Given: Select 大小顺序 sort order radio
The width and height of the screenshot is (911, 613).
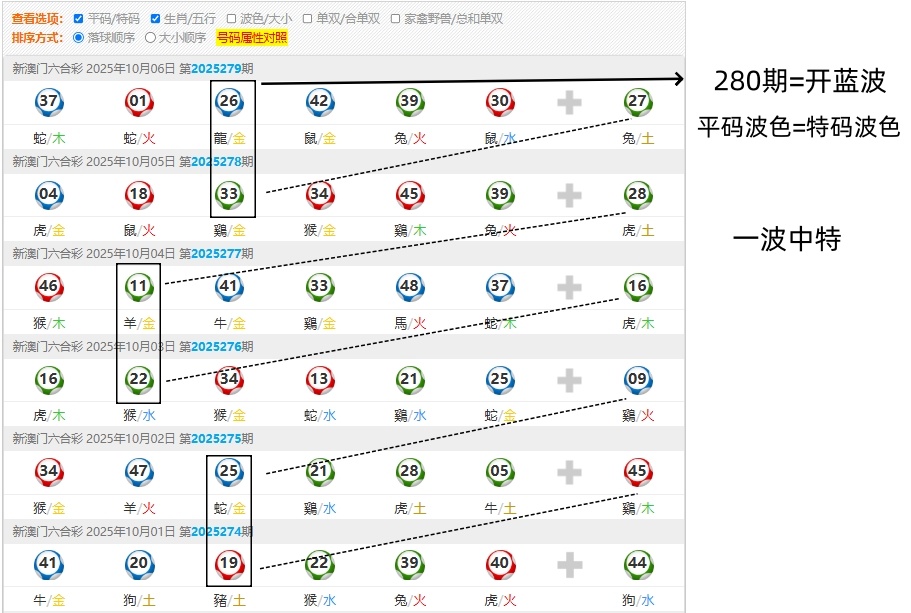Looking at the screenshot, I should [x=151, y=38].
